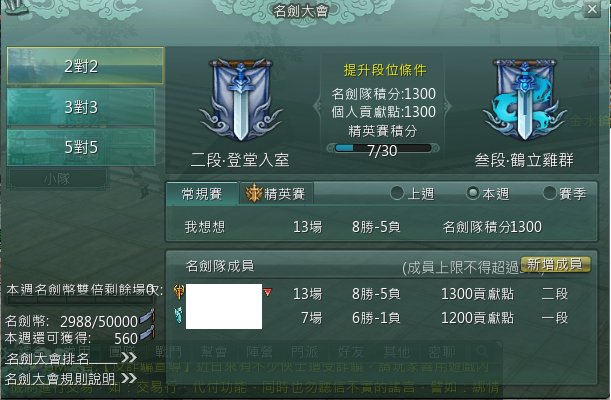Choose the 5對5 match mode
Screen dimensions: 611x400
pos(81,148)
